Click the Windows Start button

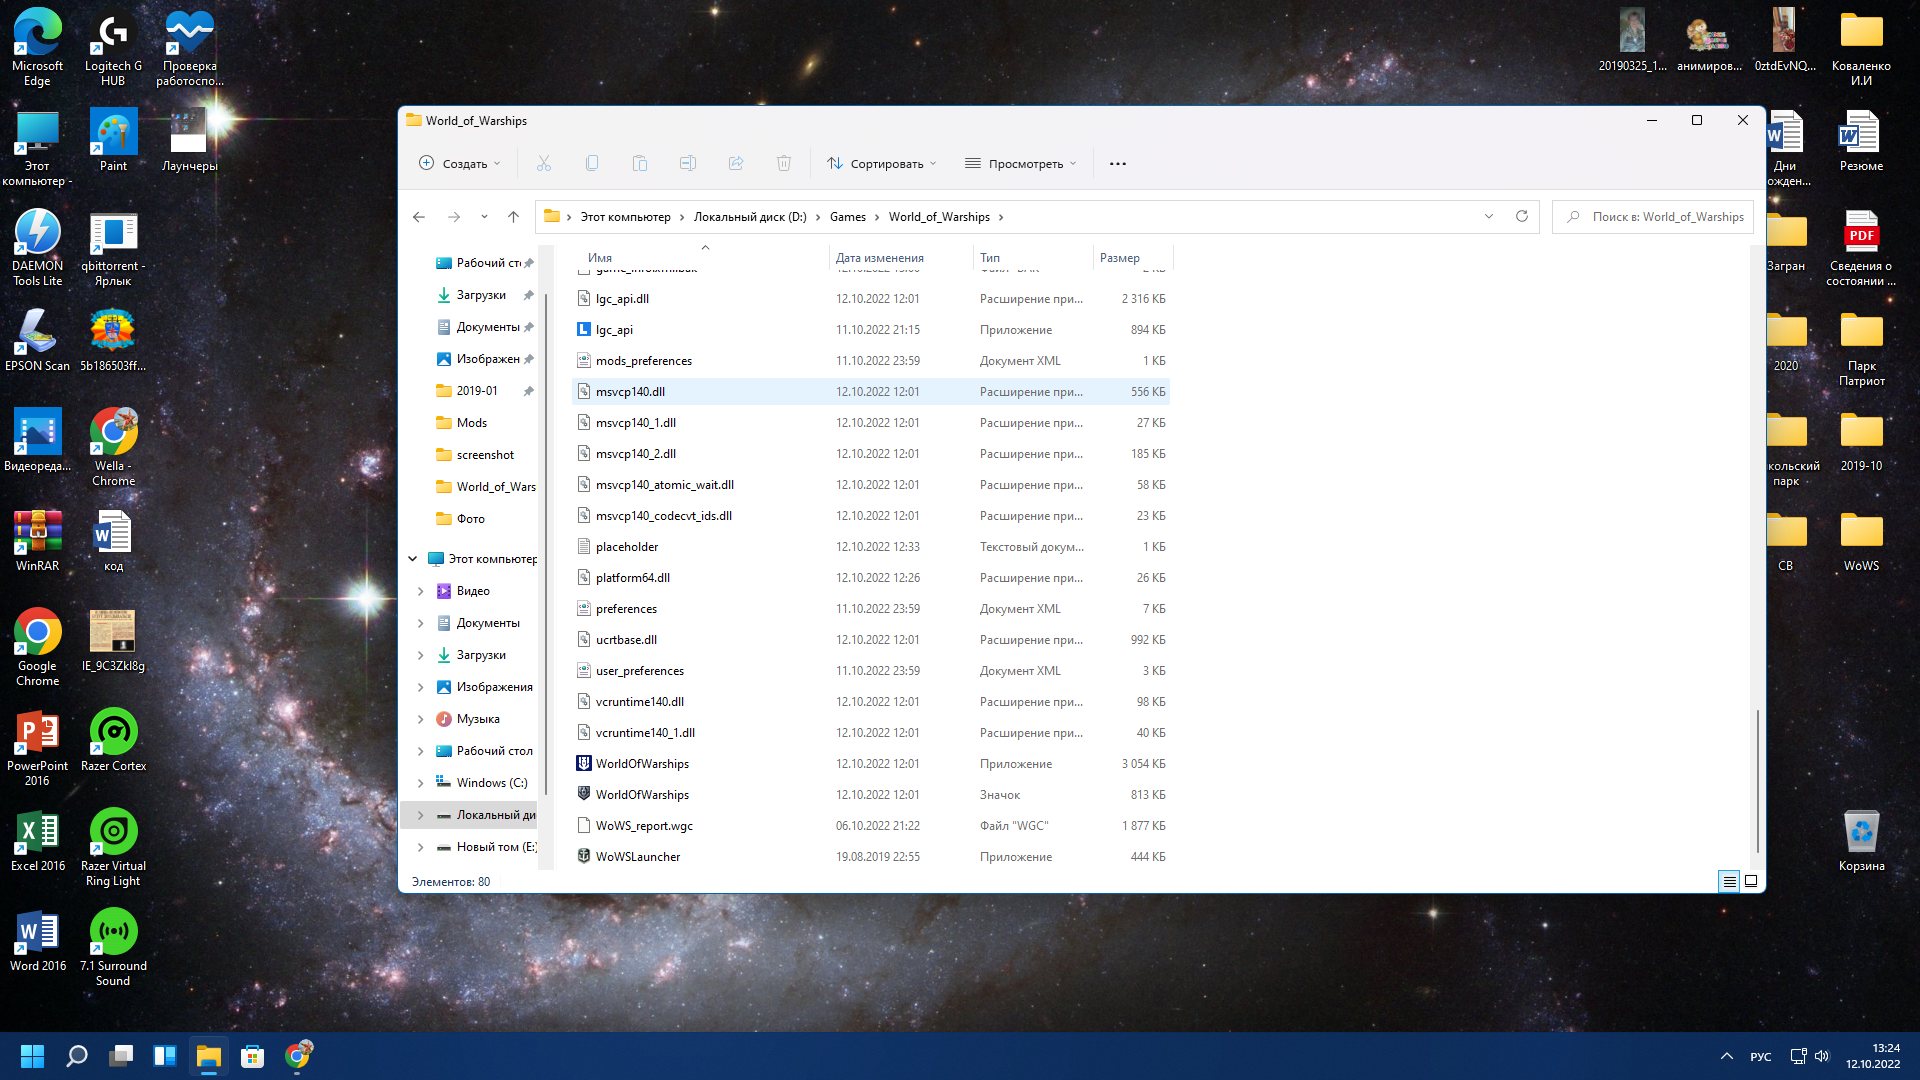(32, 1056)
